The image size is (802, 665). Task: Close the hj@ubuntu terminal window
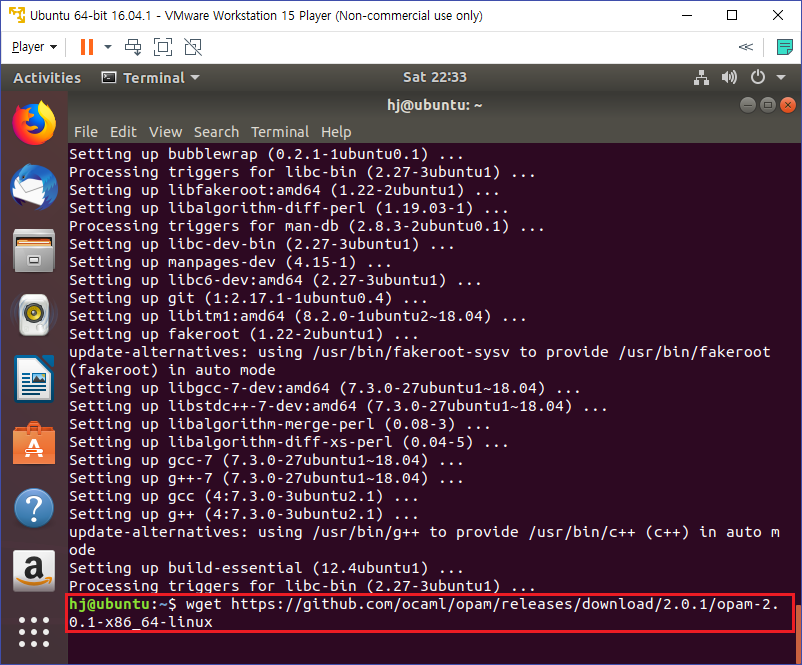pyautogui.click(x=788, y=105)
